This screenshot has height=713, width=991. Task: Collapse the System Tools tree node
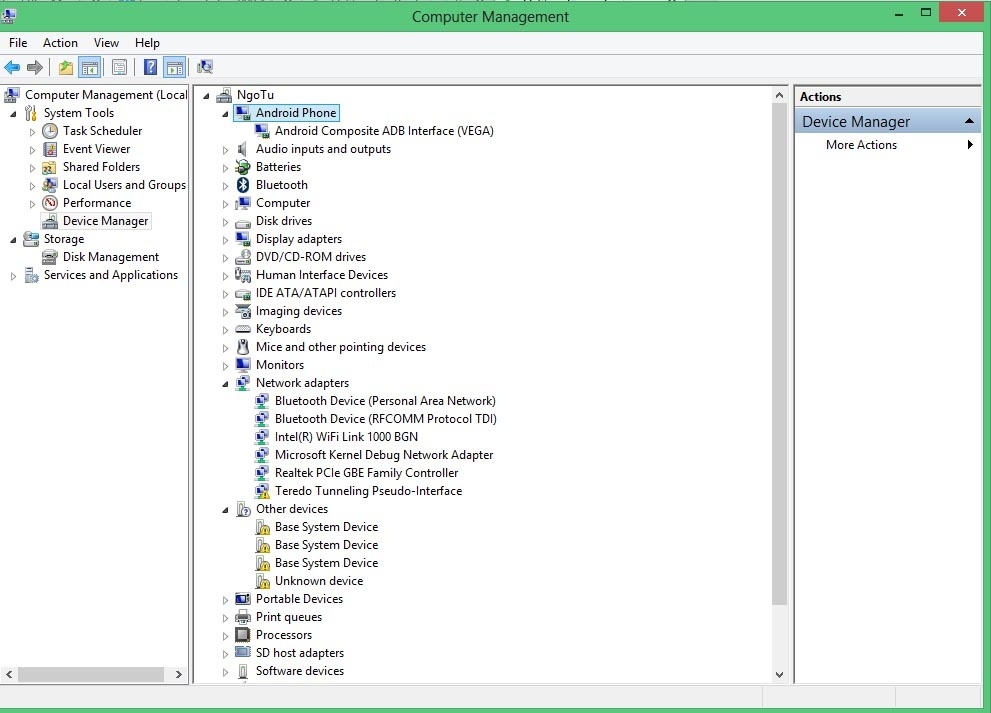13,114
